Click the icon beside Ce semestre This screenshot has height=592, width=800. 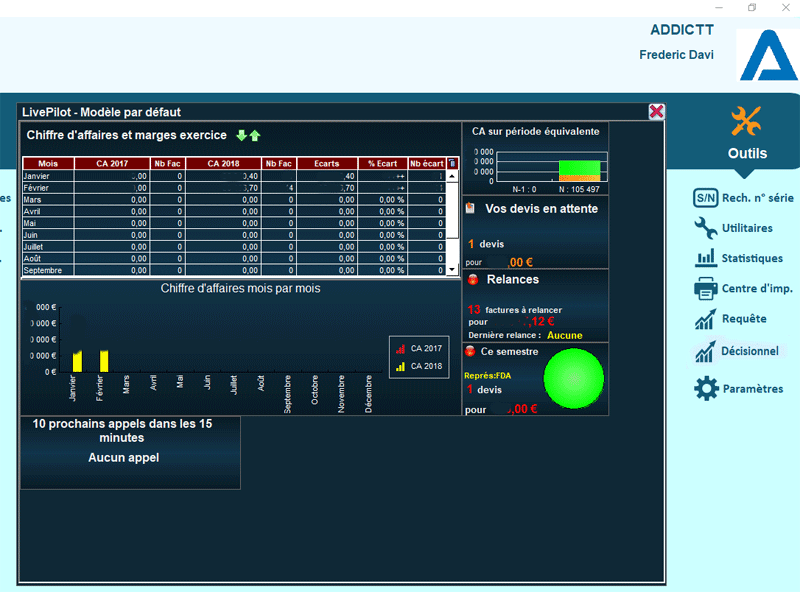[470, 351]
